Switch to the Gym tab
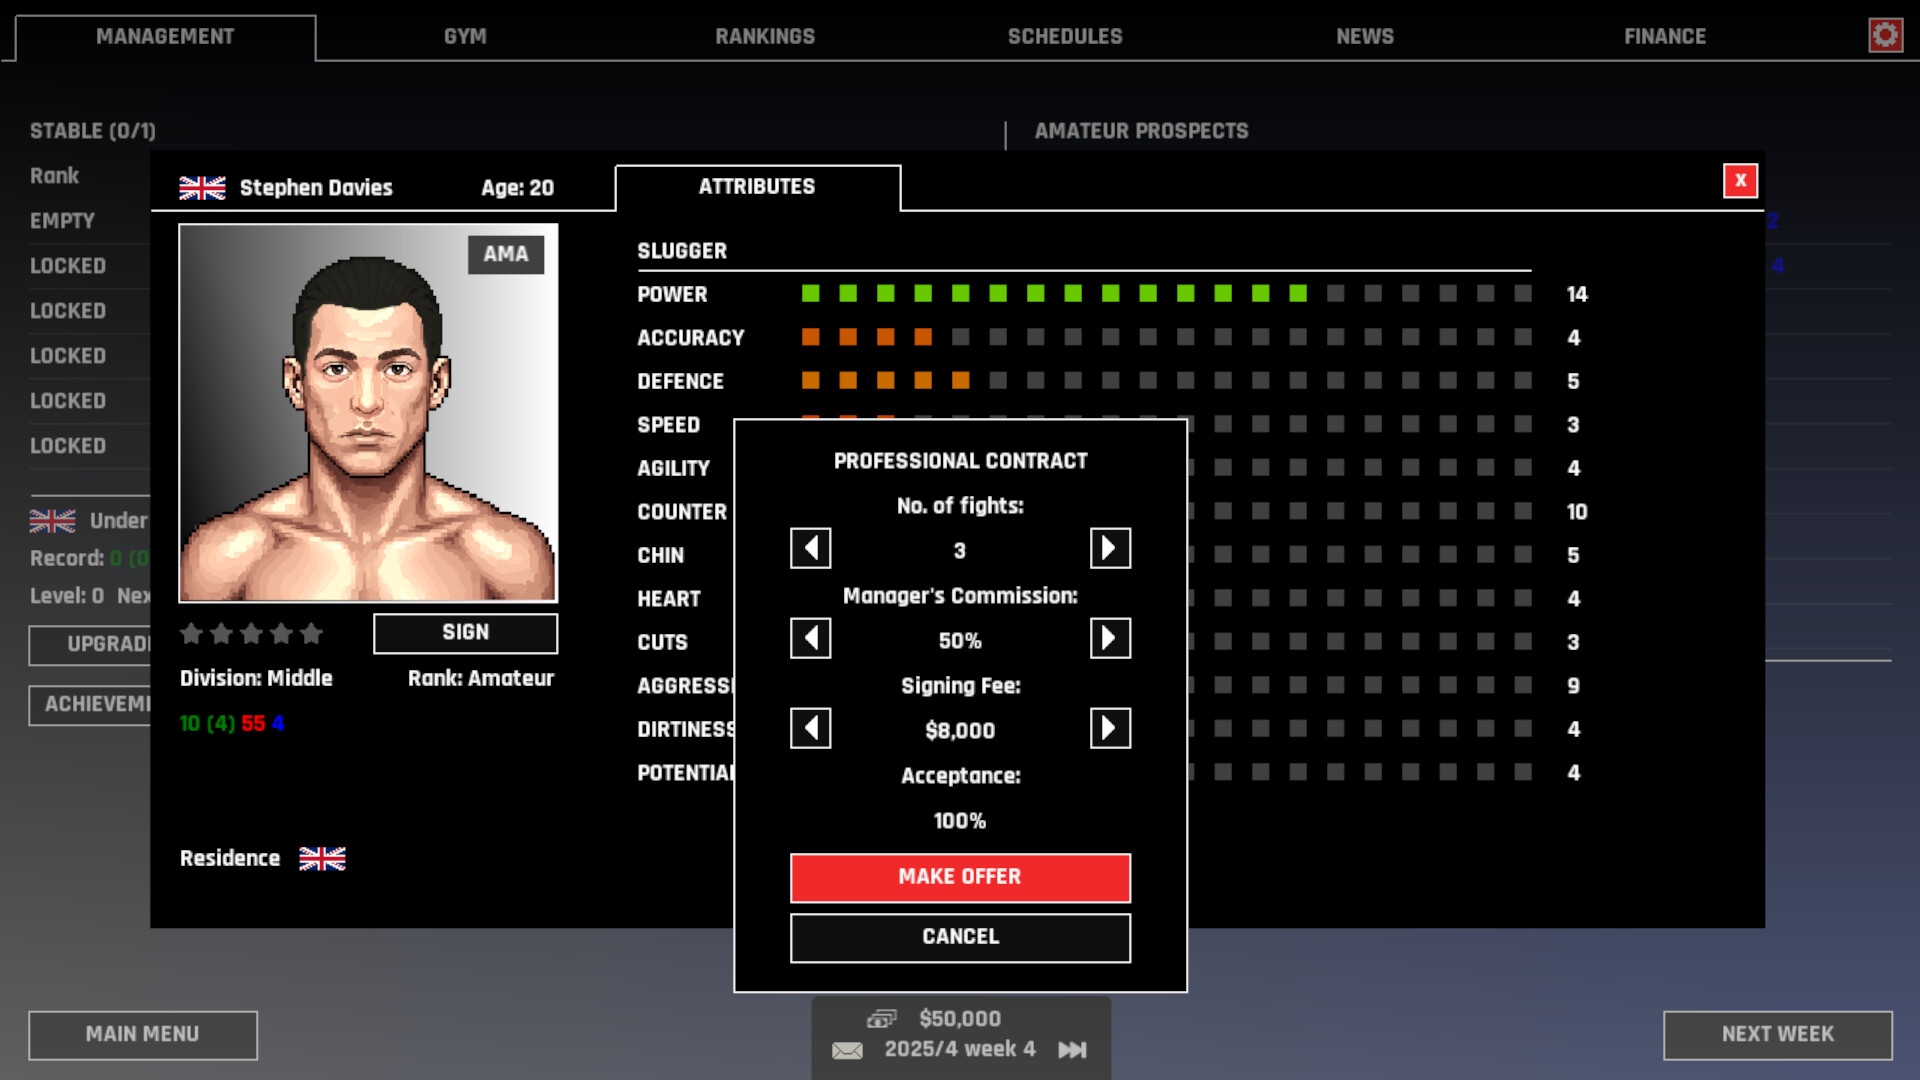Viewport: 1920px width, 1080px height. pos(465,37)
